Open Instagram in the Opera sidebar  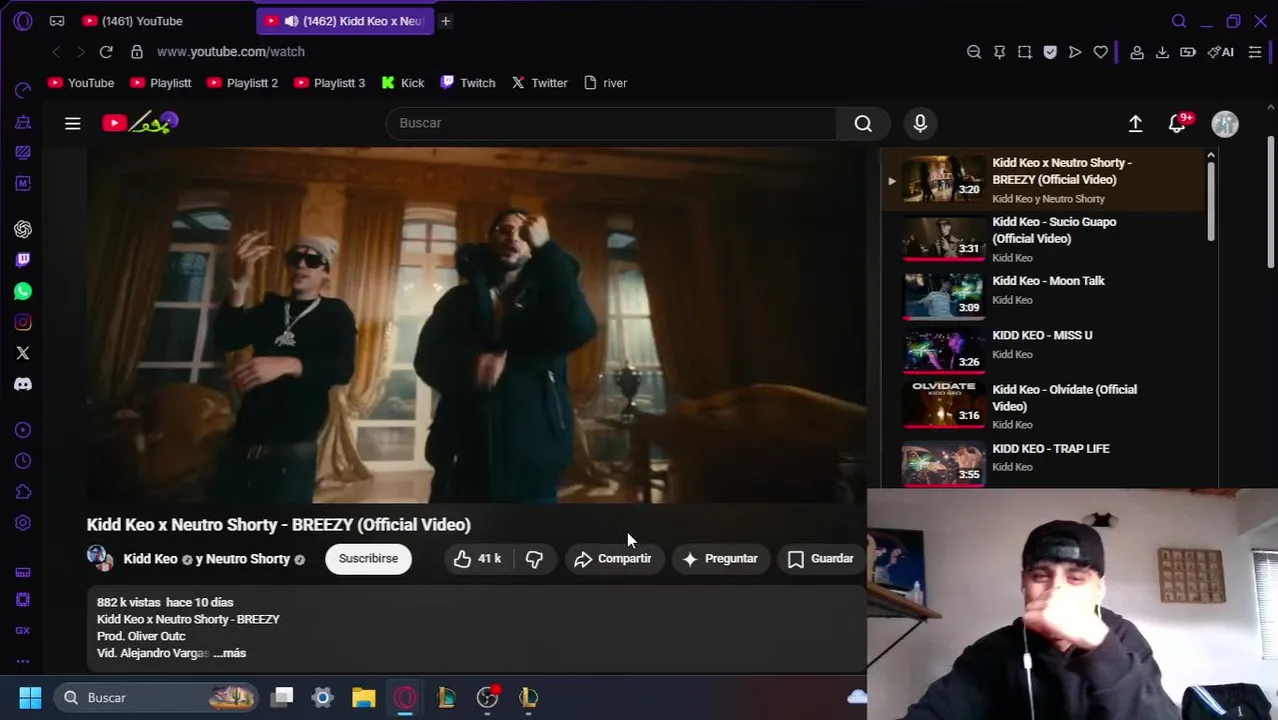tap(23, 322)
